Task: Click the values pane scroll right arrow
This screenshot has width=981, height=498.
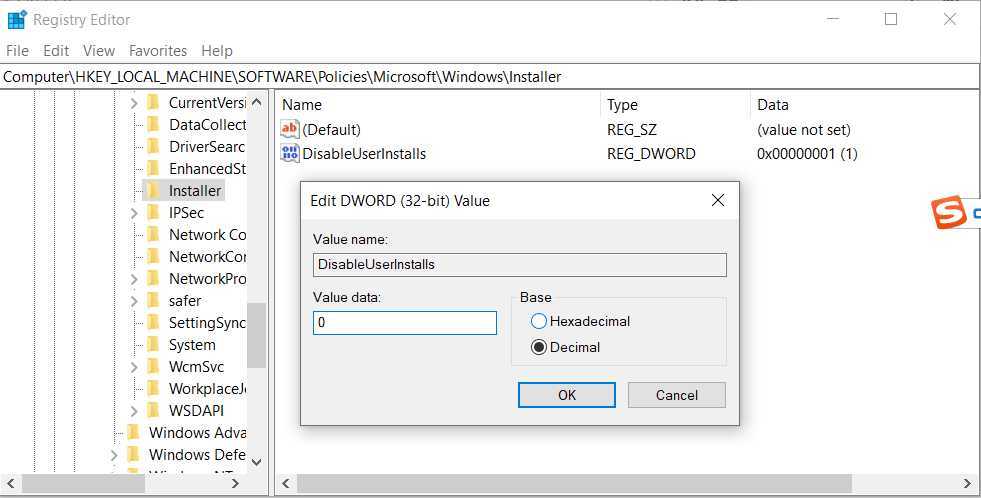Action: 967,483
